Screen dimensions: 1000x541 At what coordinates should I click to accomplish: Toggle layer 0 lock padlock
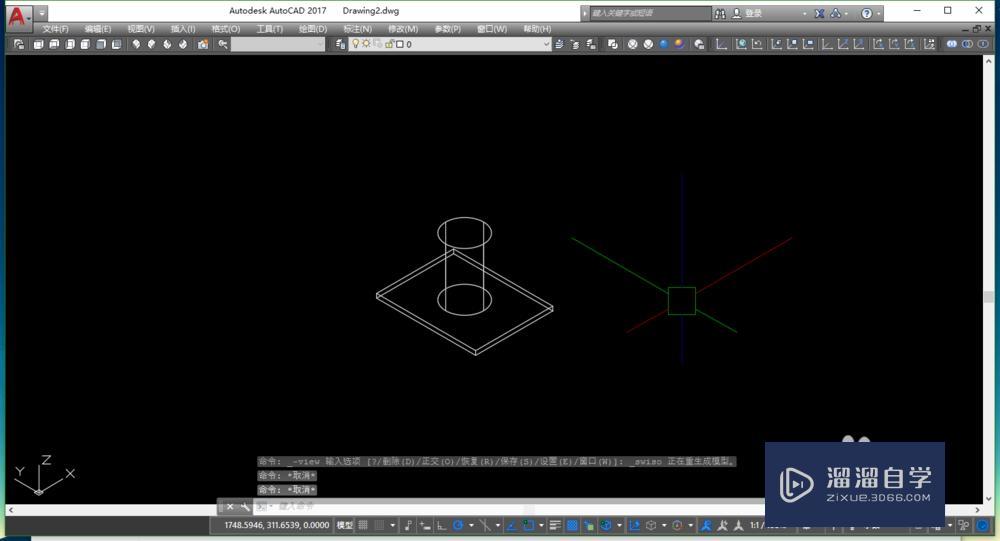coord(389,44)
